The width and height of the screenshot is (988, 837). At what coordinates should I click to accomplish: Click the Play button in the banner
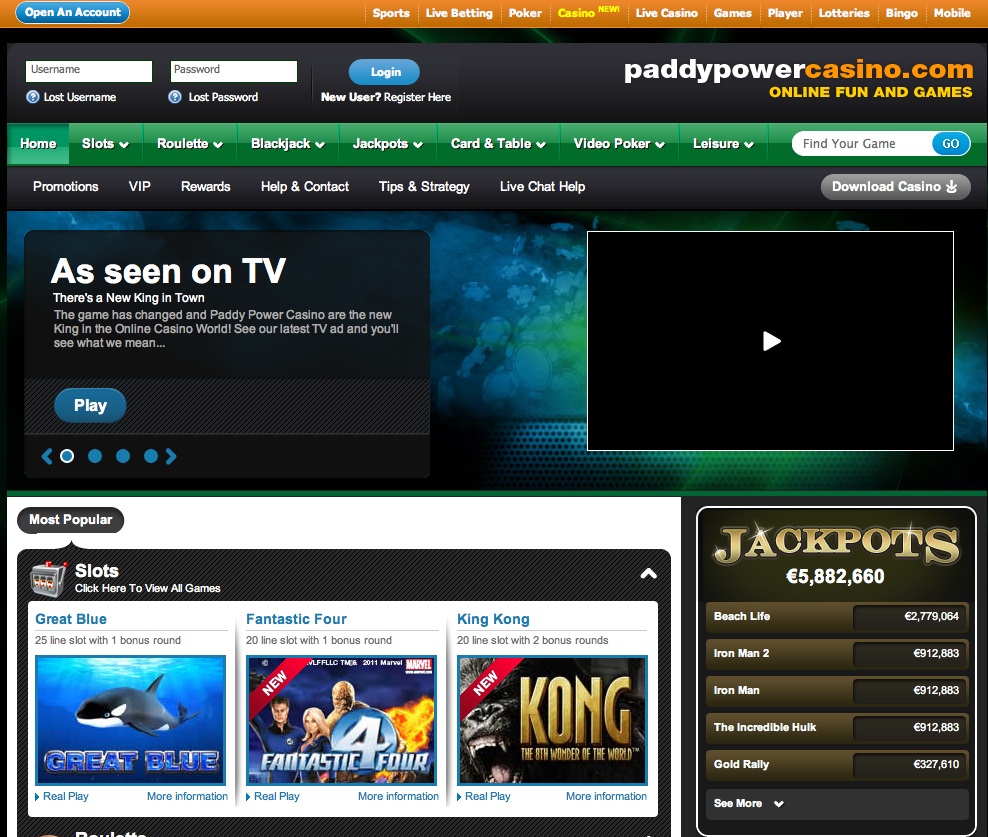coord(90,405)
